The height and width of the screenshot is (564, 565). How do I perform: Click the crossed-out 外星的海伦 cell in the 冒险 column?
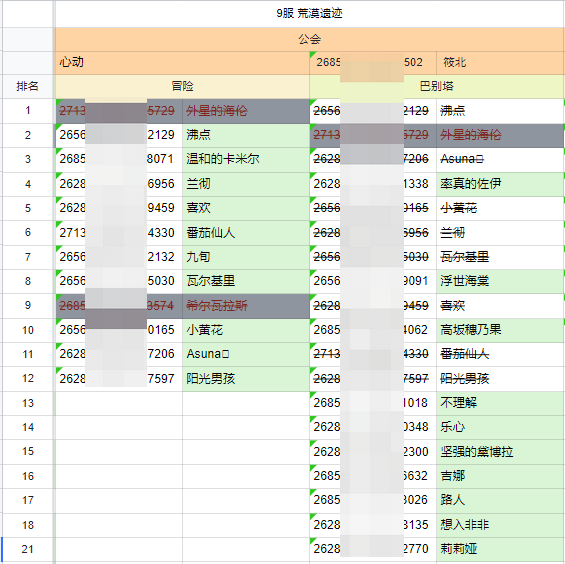pos(246,111)
